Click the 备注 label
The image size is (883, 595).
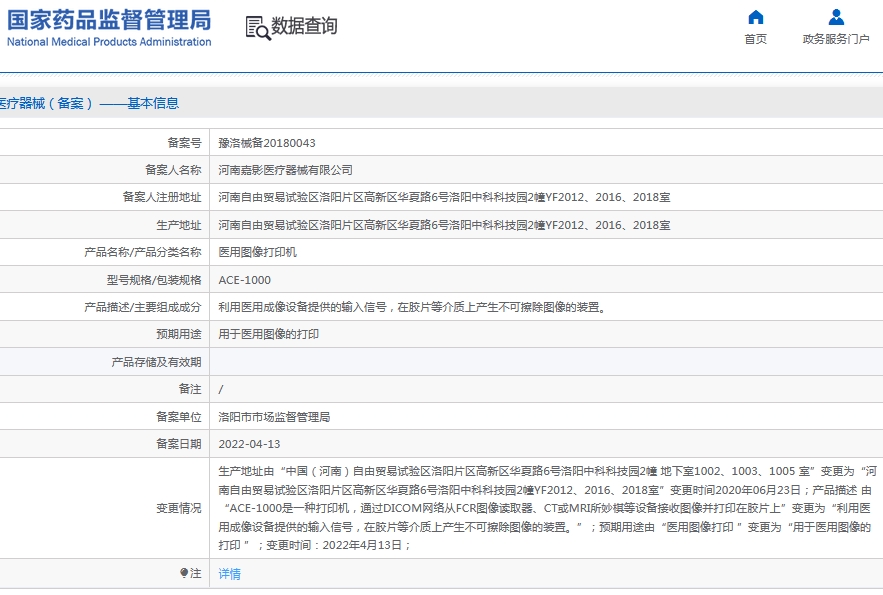tap(190, 389)
